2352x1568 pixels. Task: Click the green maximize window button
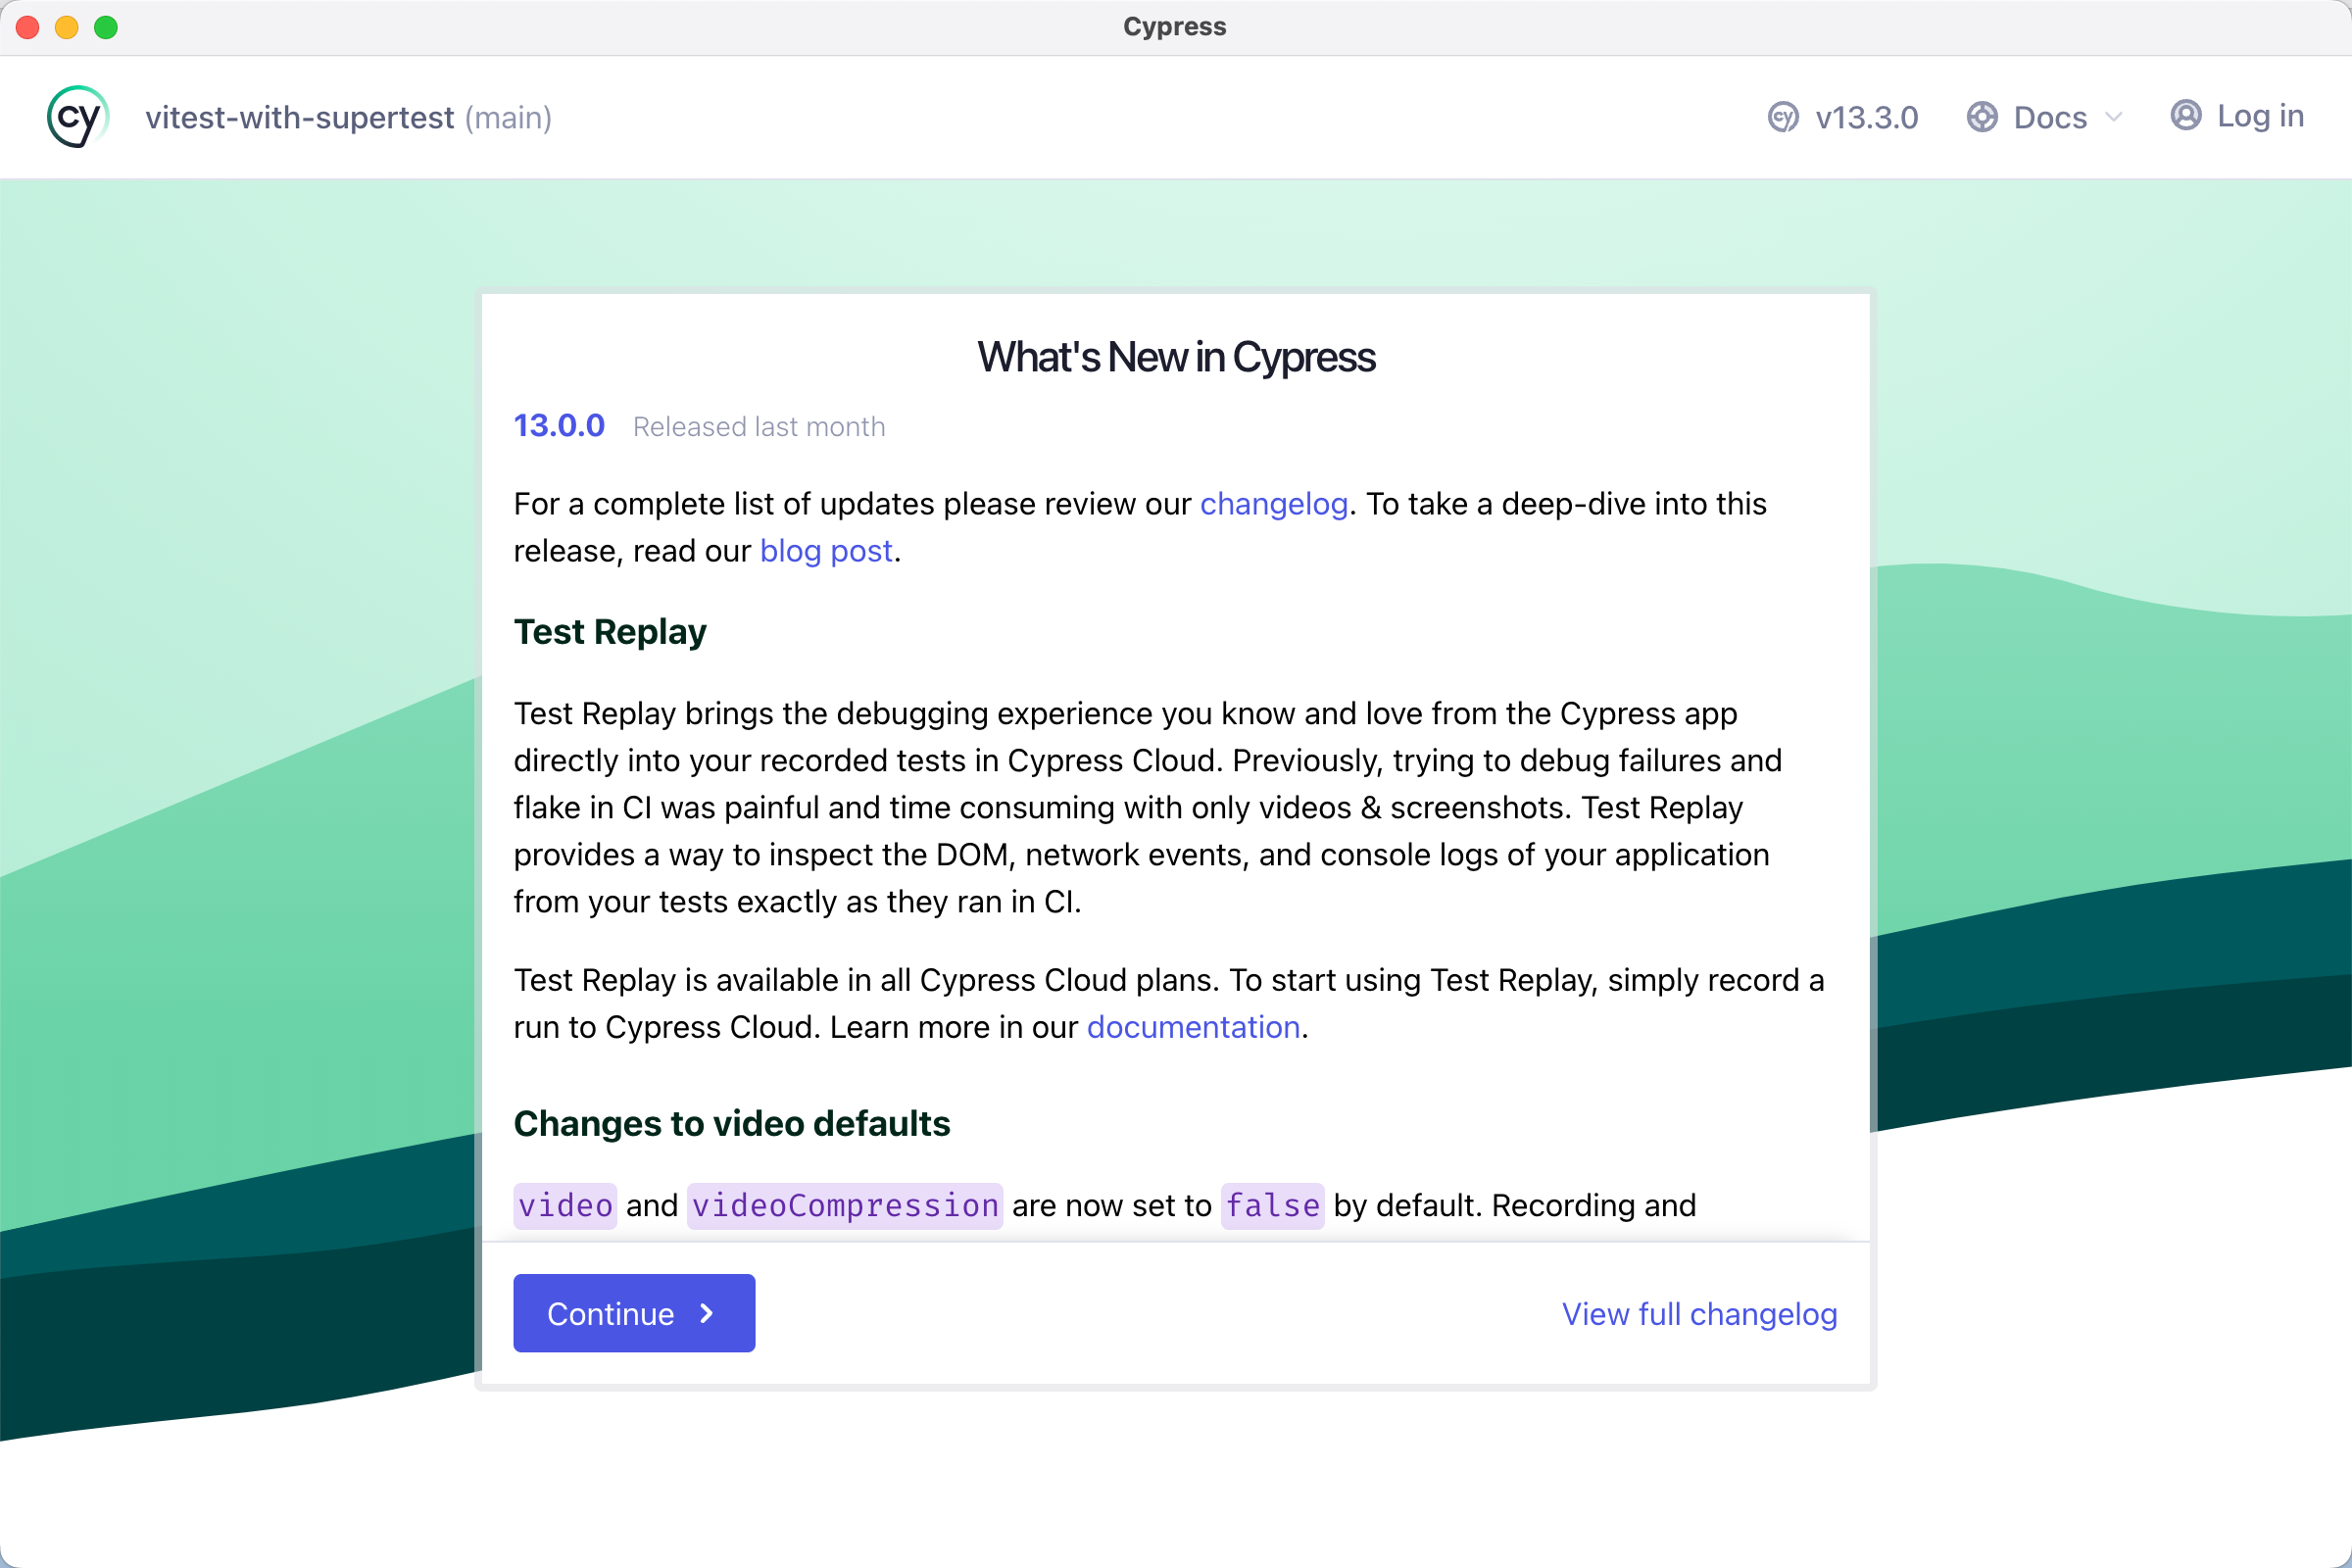click(106, 27)
